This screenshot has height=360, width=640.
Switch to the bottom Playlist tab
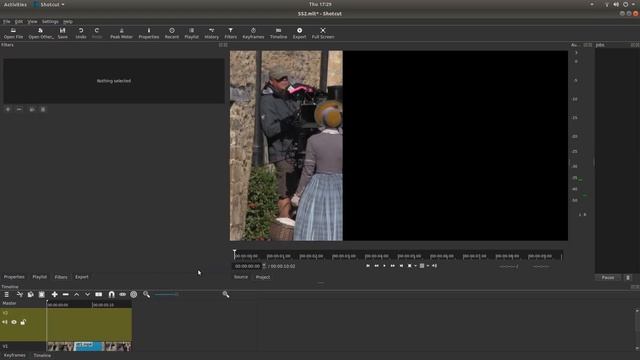(40, 277)
